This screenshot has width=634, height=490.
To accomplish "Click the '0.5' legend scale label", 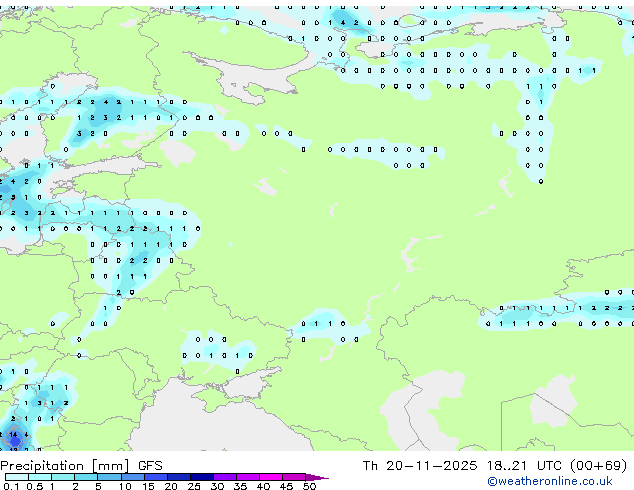I will coord(35,486).
